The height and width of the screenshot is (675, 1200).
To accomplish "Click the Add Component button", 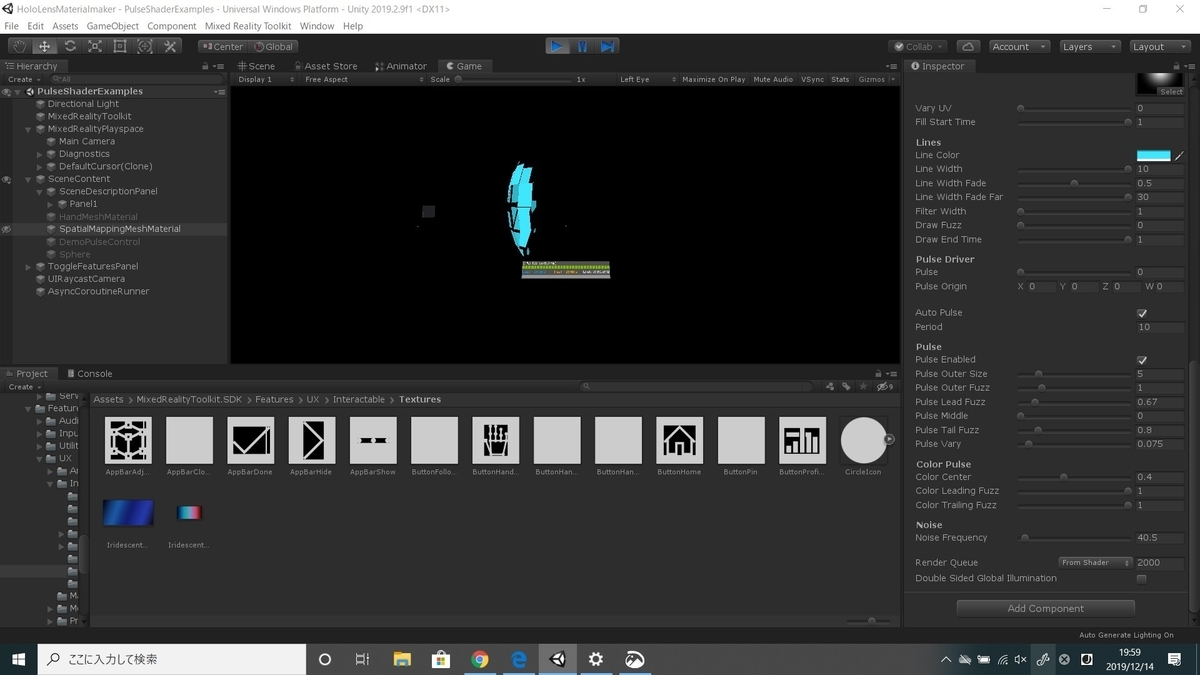I will point(1045,608).
